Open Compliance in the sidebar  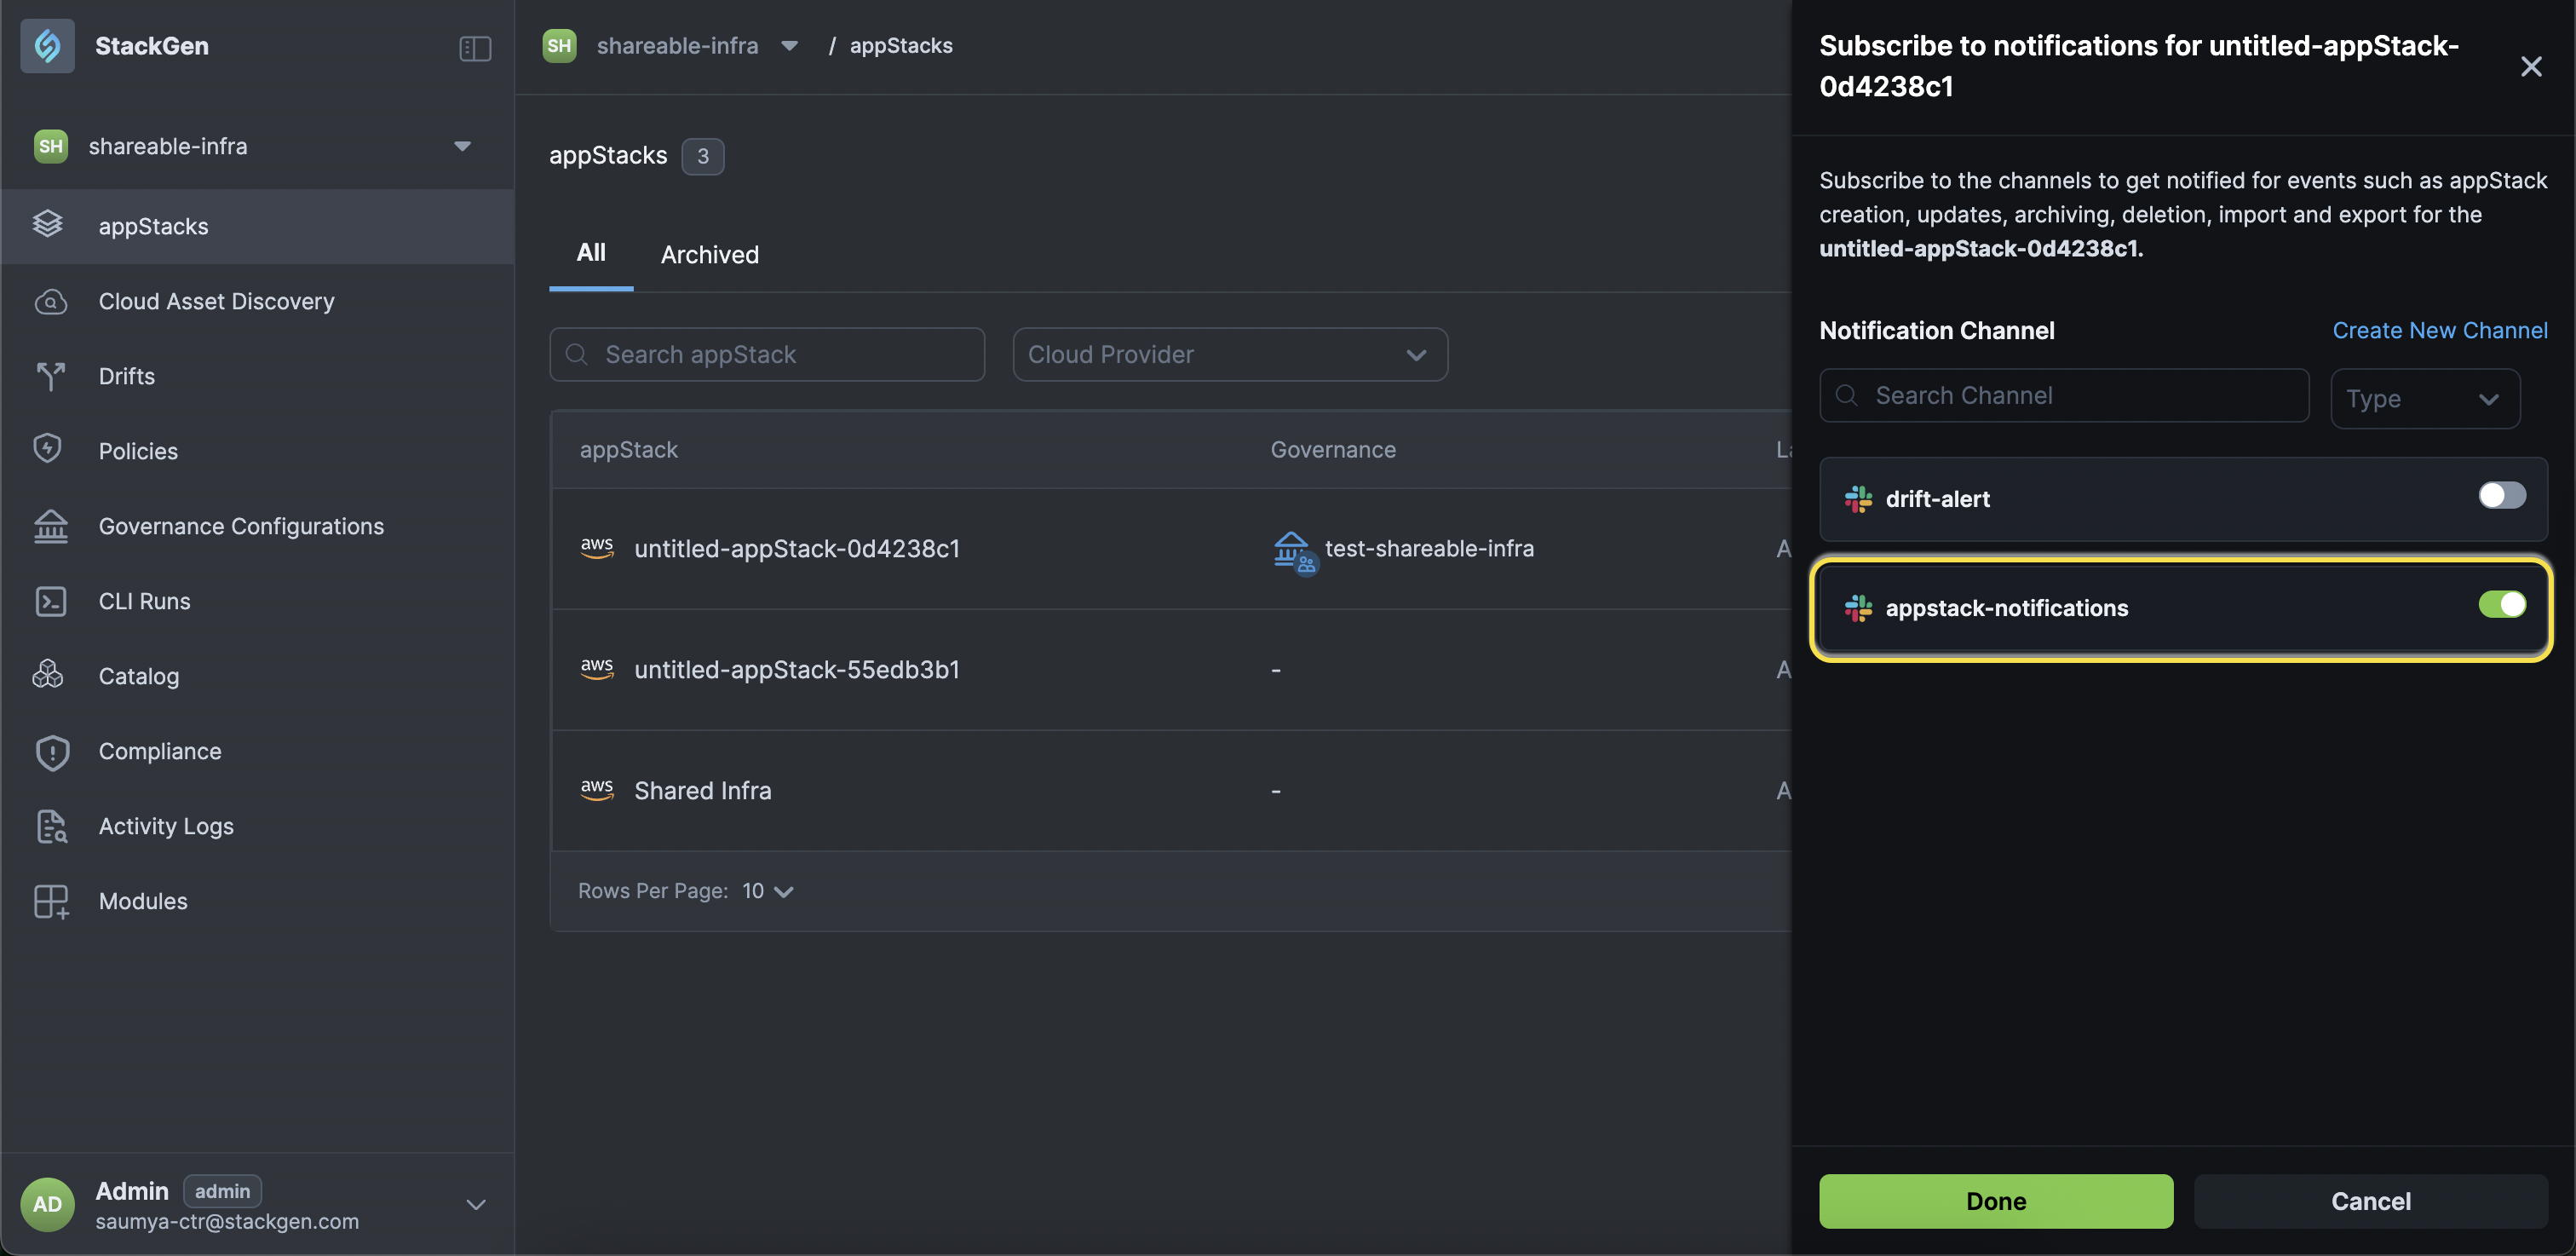coord(258,751)
